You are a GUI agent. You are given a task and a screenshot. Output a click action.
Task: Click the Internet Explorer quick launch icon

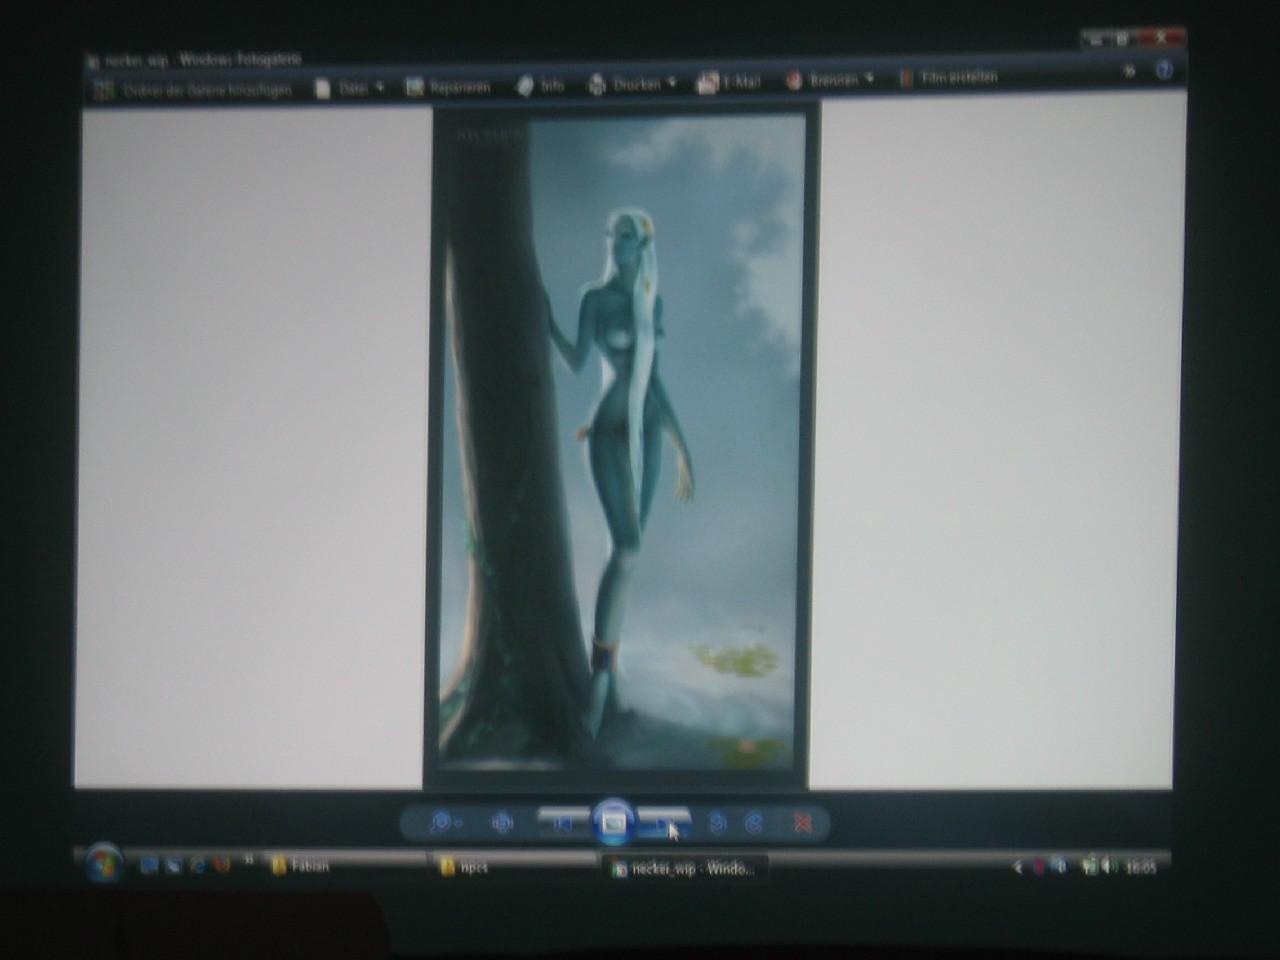coord(197,865)
